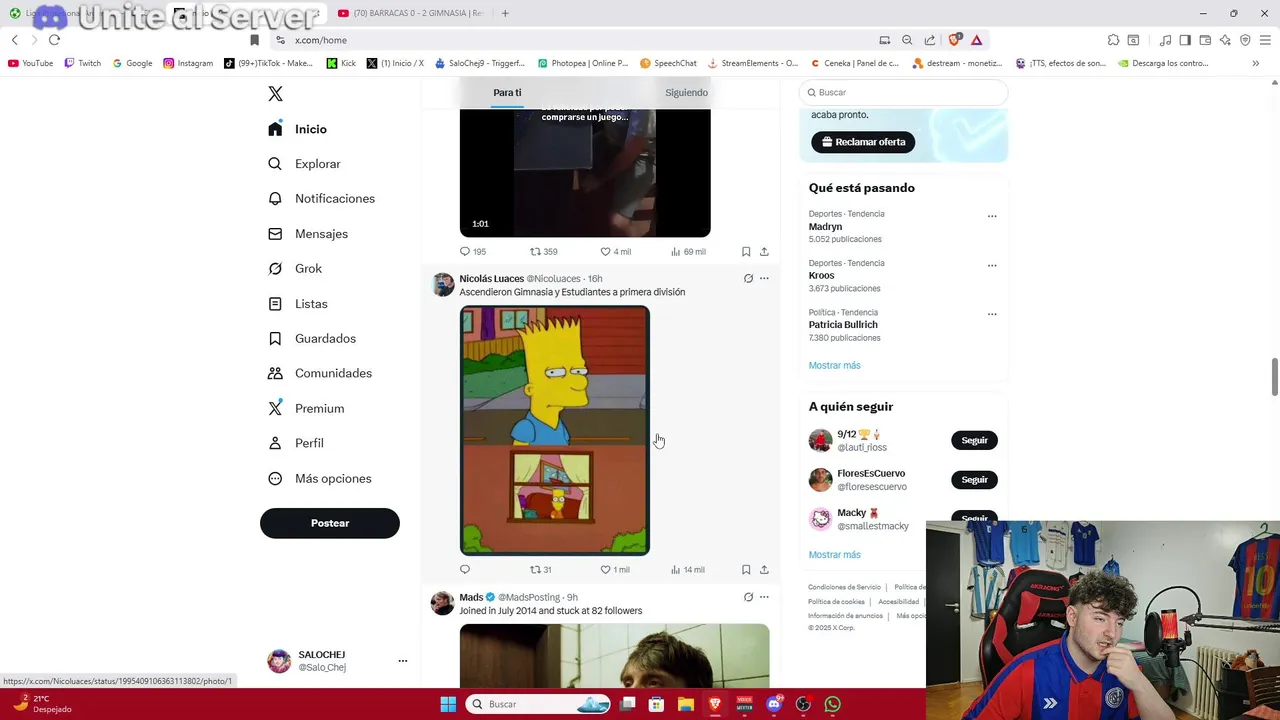Switch to Para ti tab
This screenshot has height=720, width=1280.
click(507, 92)
